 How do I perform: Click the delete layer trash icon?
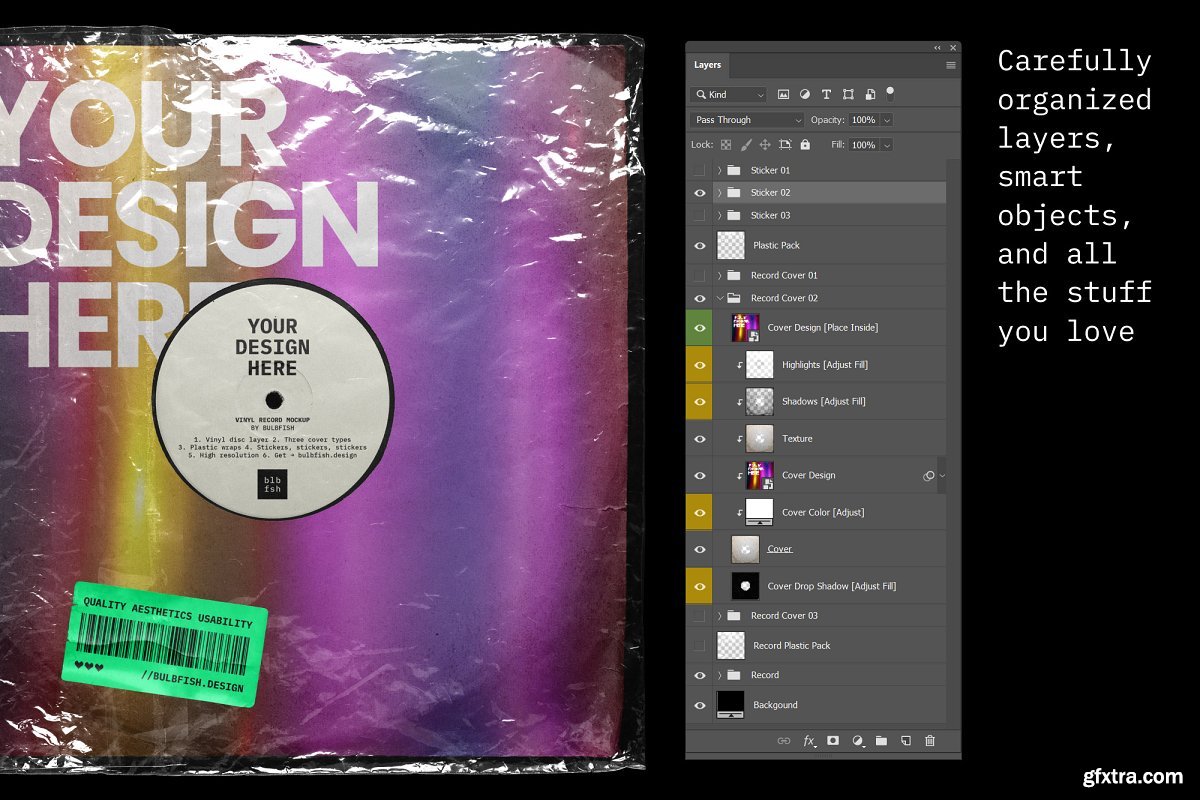[930, 741]
